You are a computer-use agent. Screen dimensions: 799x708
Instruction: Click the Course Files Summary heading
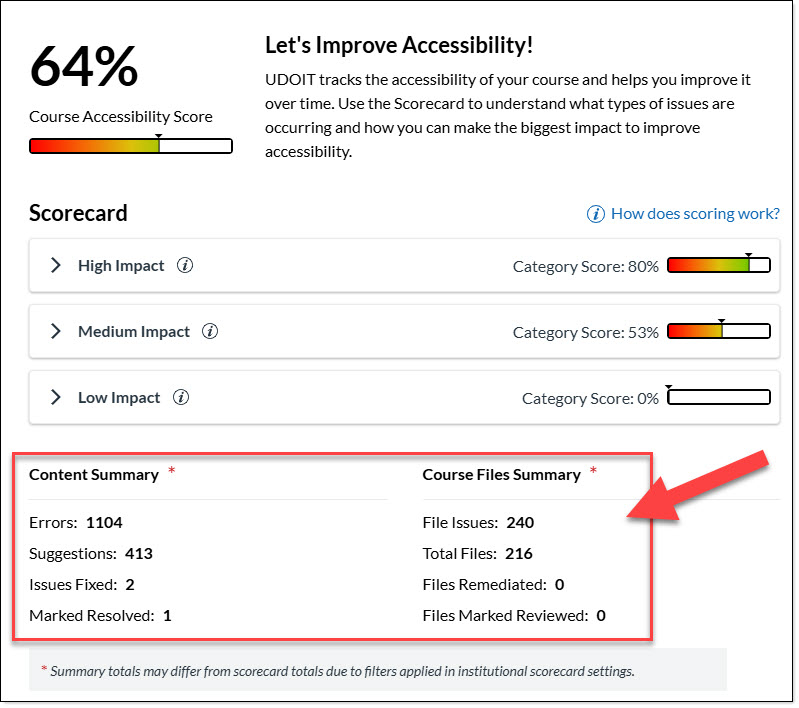pyautogui.click(x=502, y=475)
